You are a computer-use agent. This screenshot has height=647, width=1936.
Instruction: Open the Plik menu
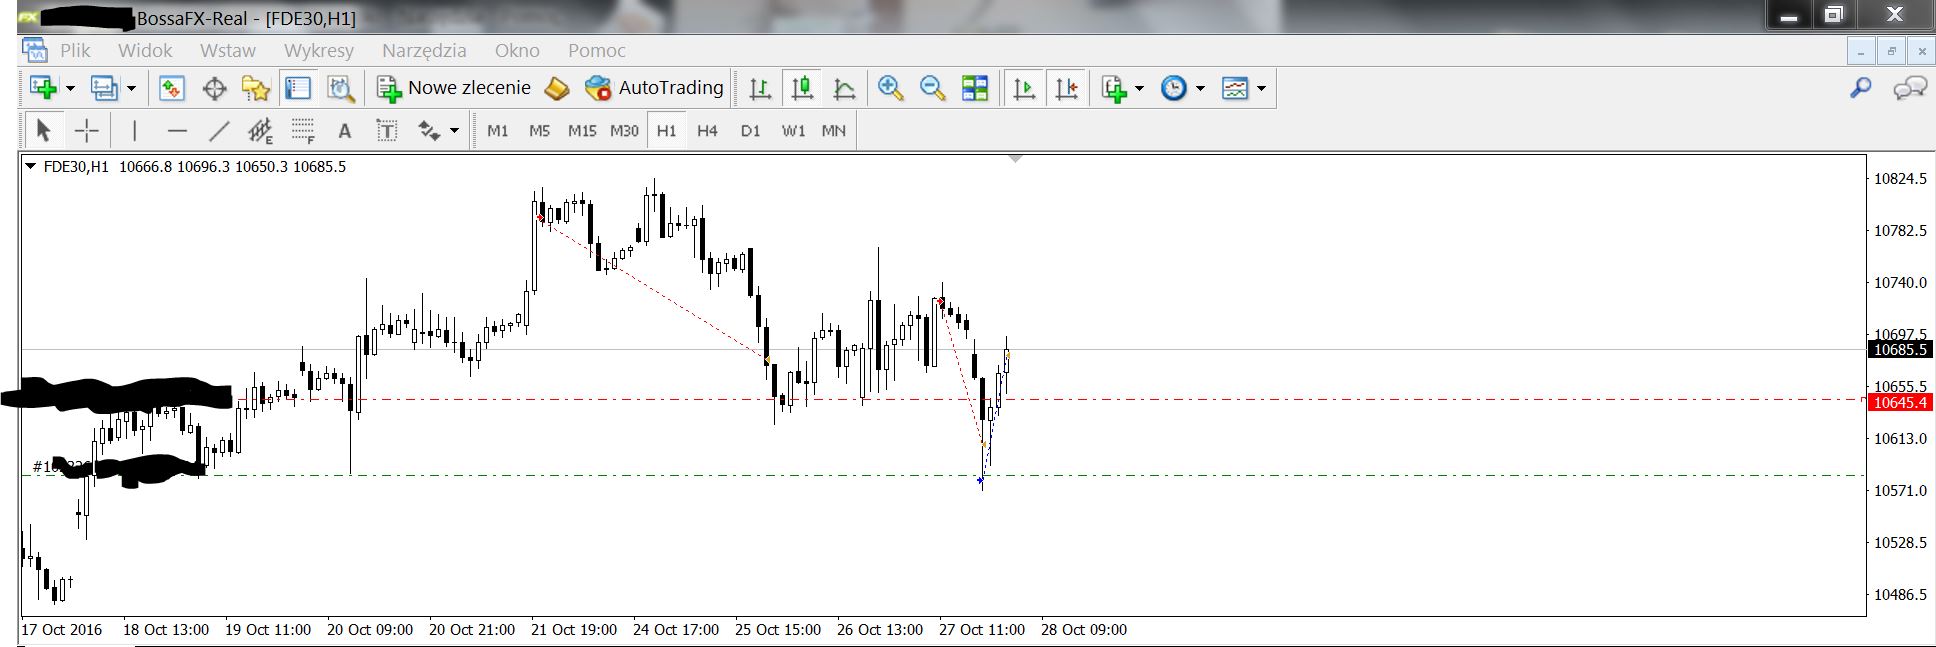75,50
